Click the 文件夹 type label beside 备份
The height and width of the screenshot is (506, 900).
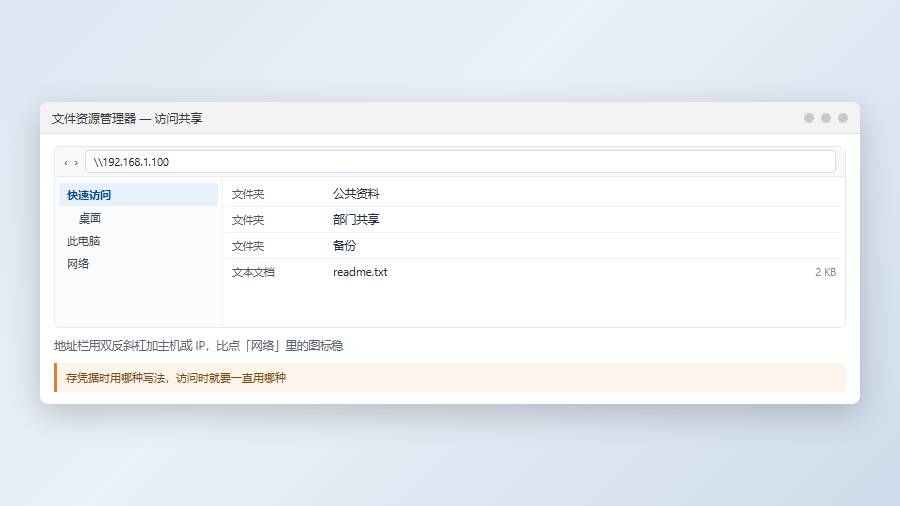pyautogui.click(x=248, y=246)
